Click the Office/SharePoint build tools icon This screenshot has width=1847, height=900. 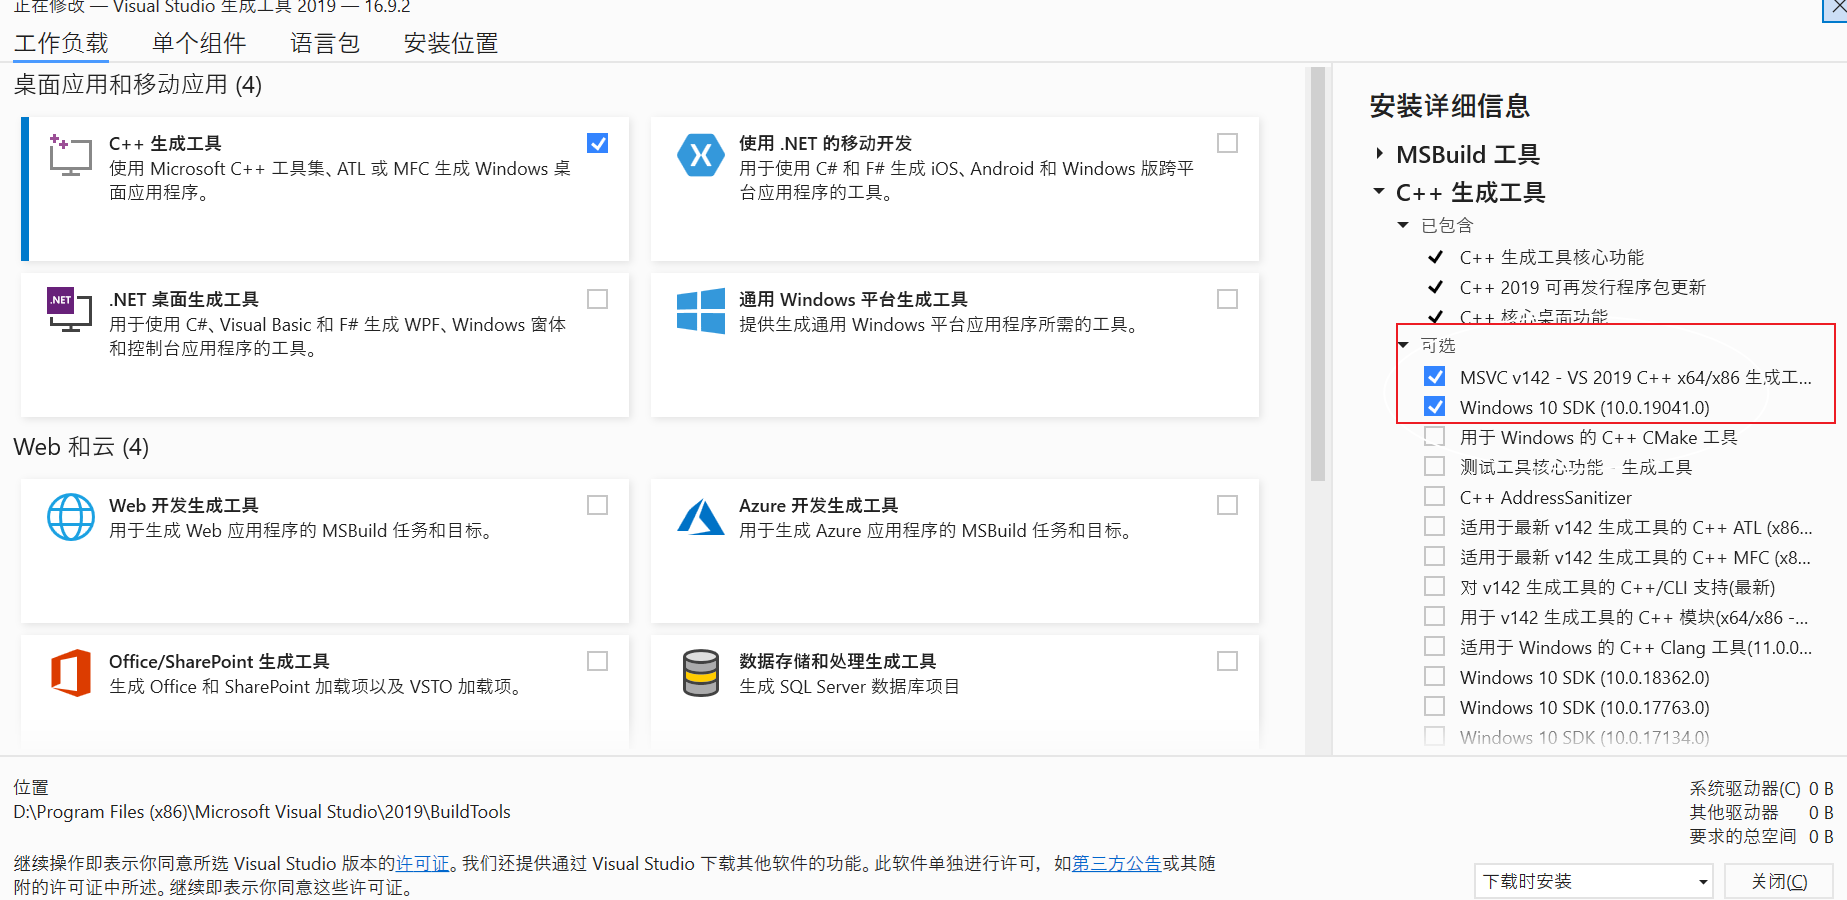coord(71,672)
